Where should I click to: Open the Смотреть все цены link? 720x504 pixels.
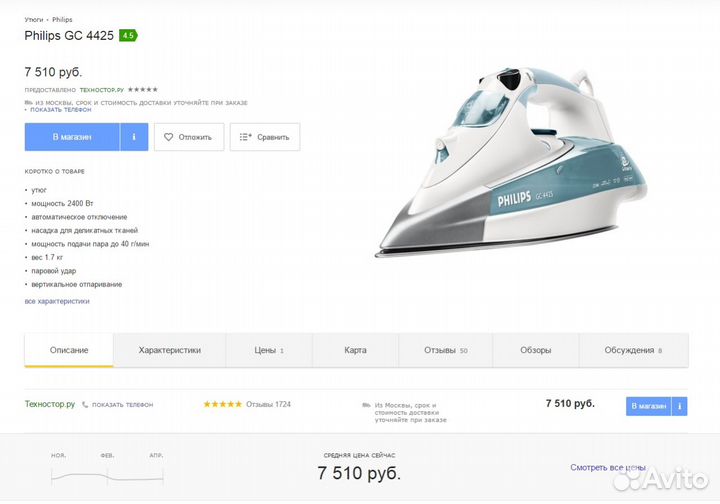click(608, 467)
